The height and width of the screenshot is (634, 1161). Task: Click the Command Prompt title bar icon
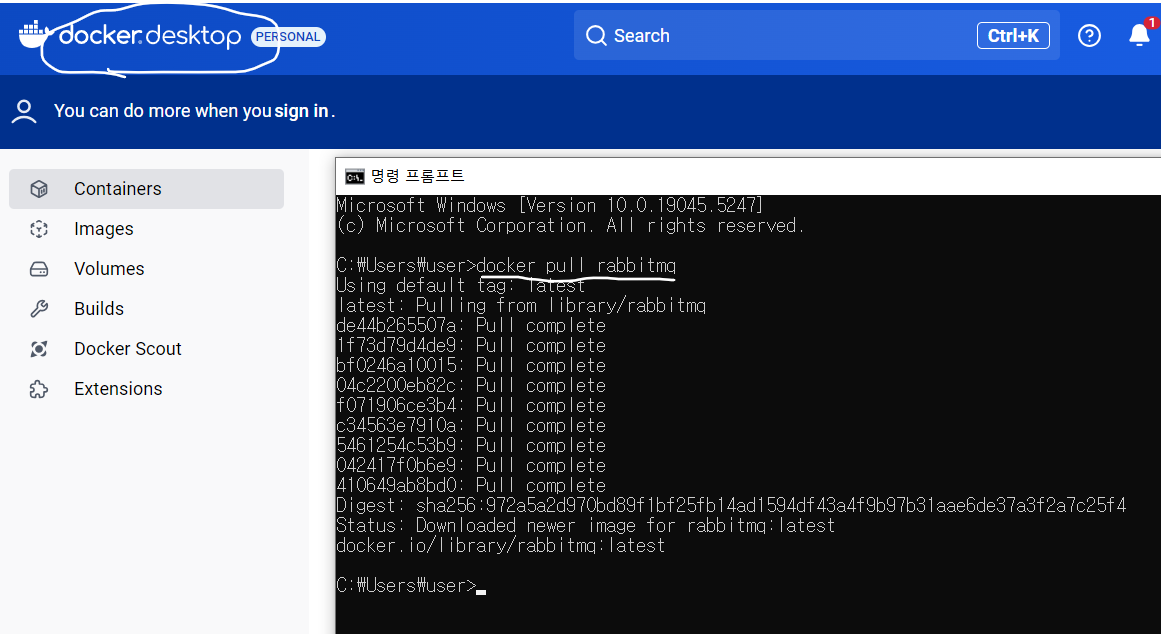(x=355, y=176)
